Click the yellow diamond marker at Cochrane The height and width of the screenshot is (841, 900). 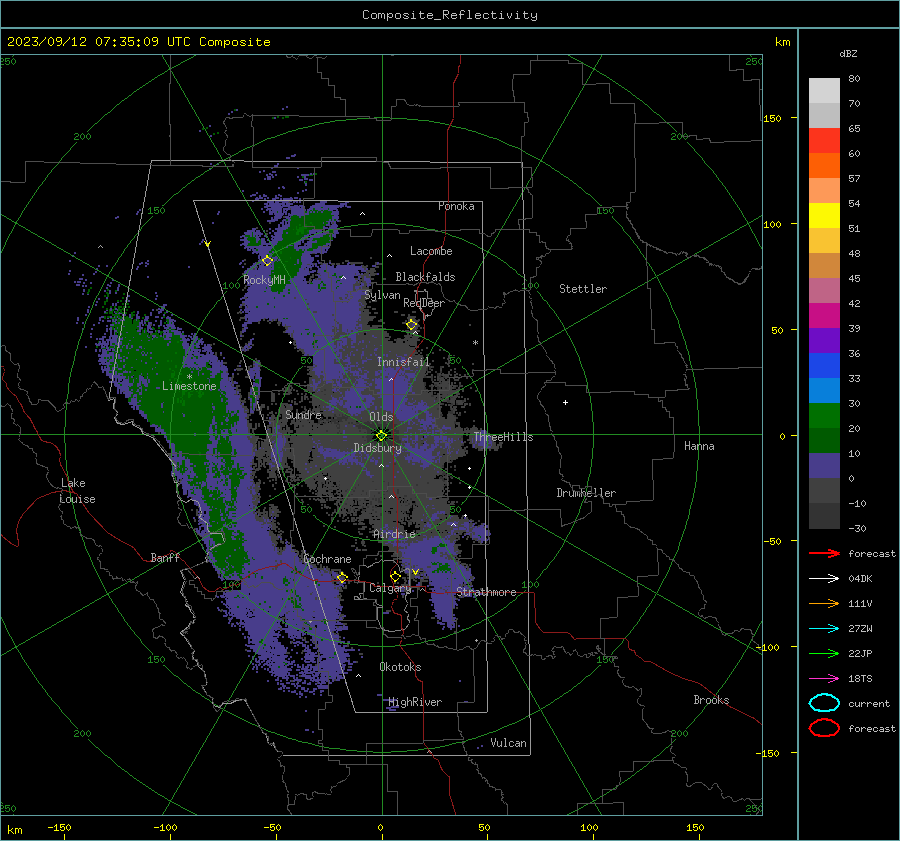pyautogui.click(x=342, y=577)
